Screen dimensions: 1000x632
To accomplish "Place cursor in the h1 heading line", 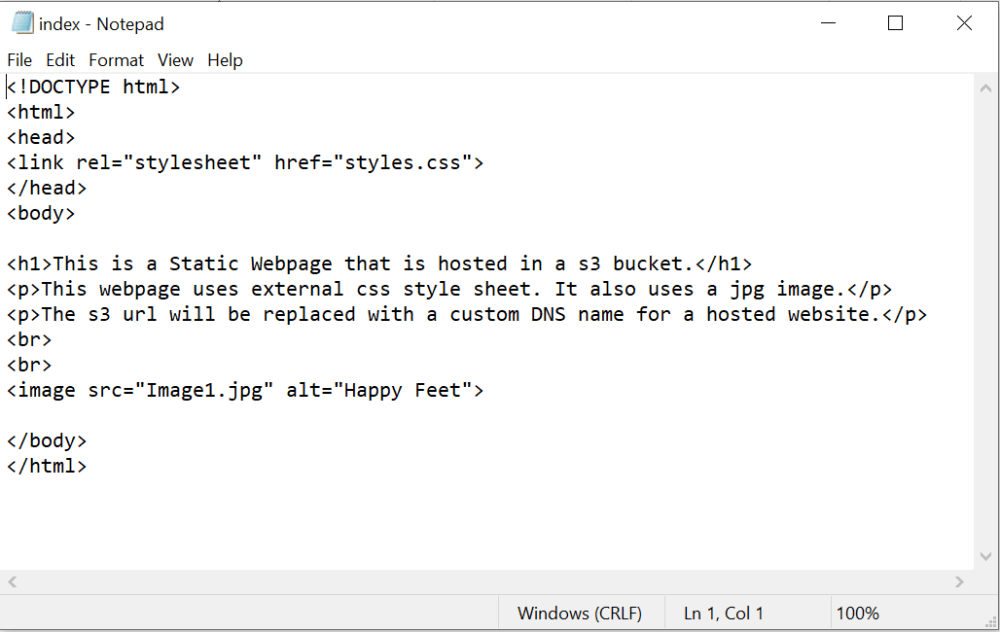I will click(x=379, y=264).
